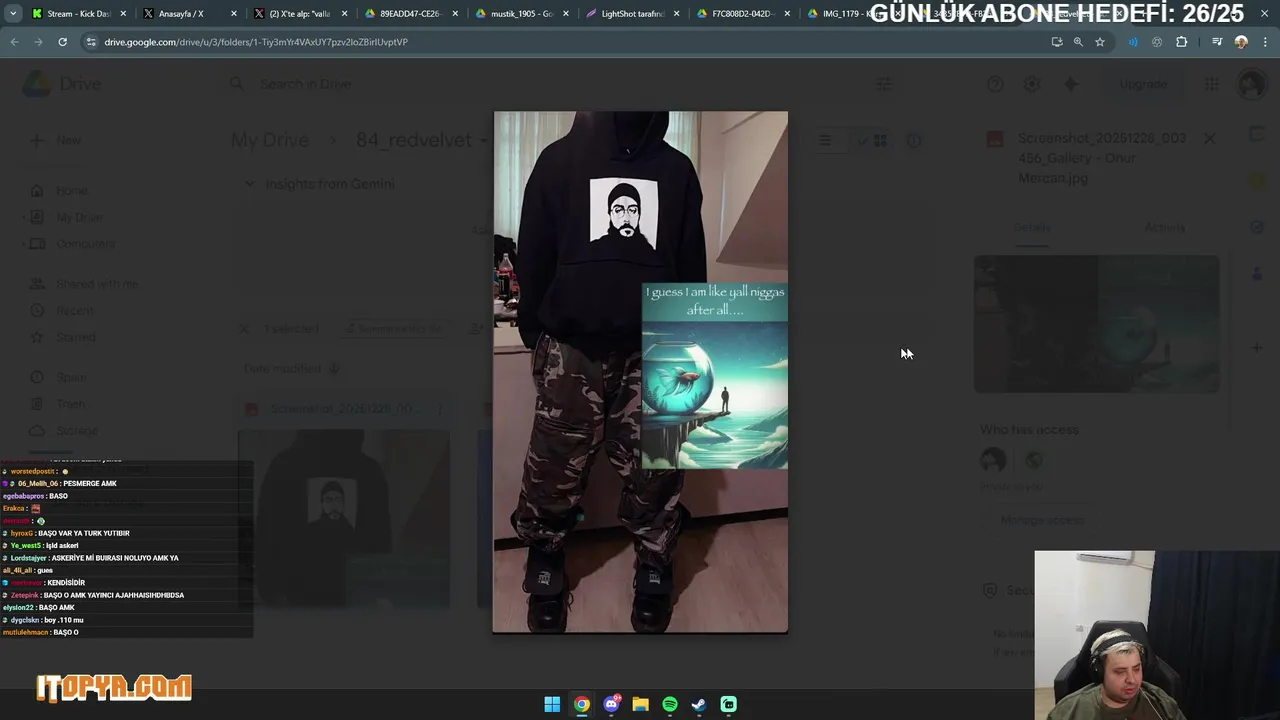Toggle Date modified sort direction arrow

click(x=334, y=369)
